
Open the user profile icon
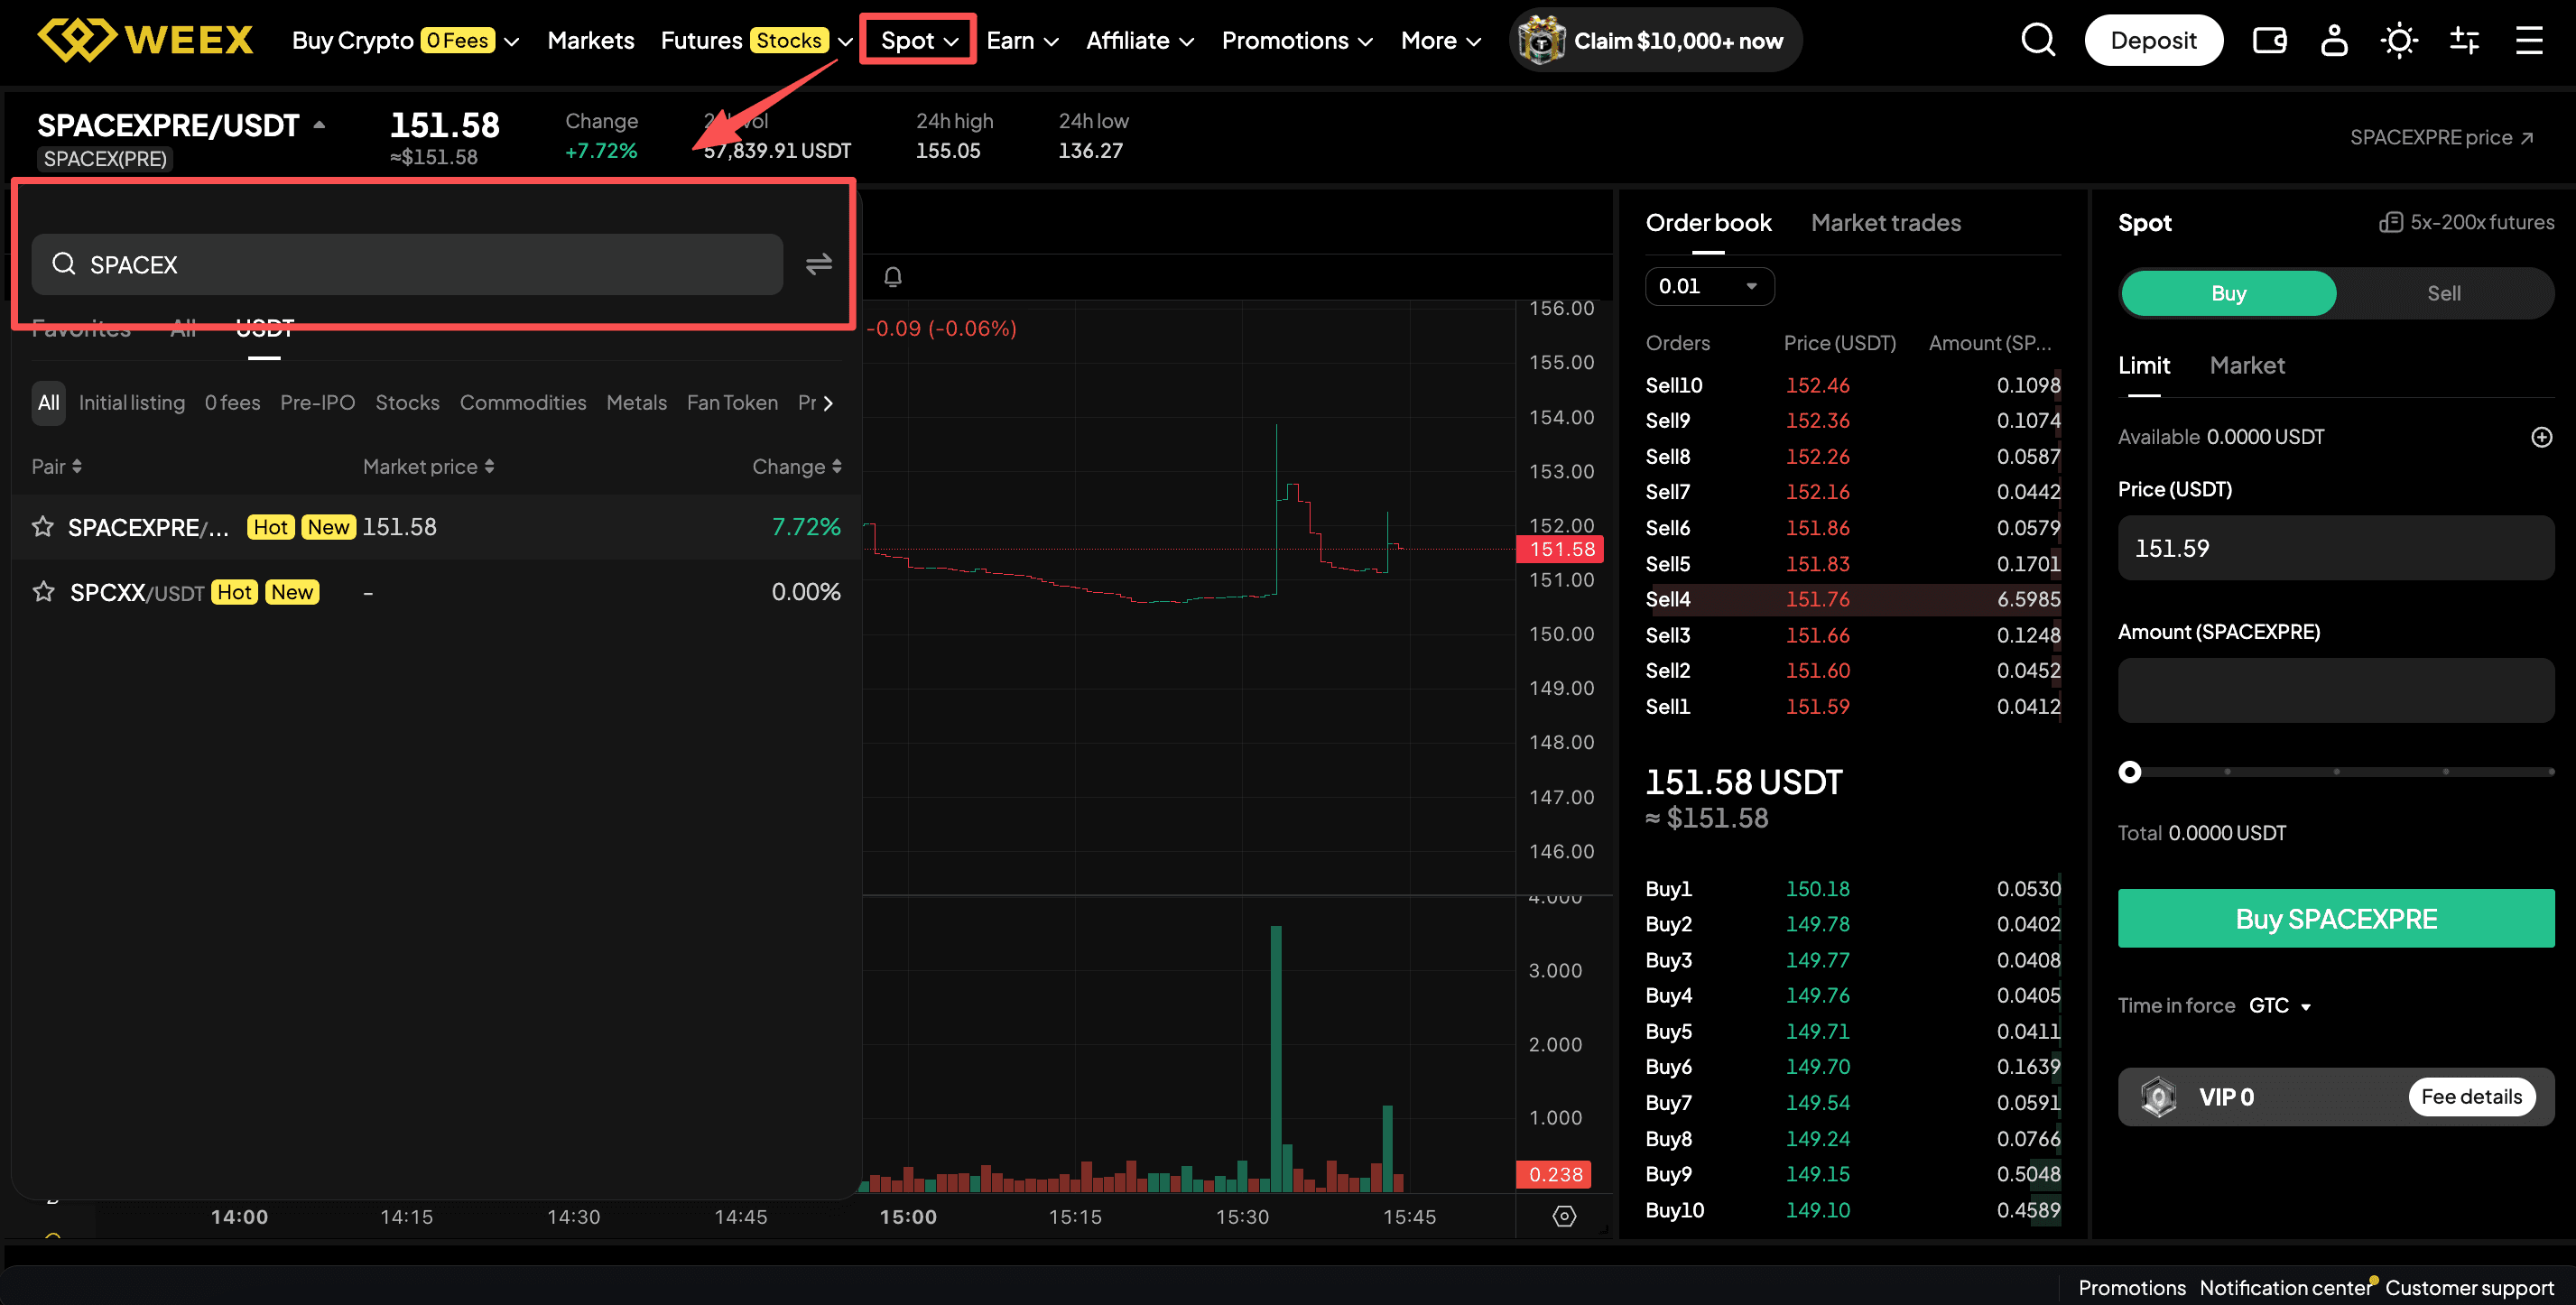pos(2334,40)
